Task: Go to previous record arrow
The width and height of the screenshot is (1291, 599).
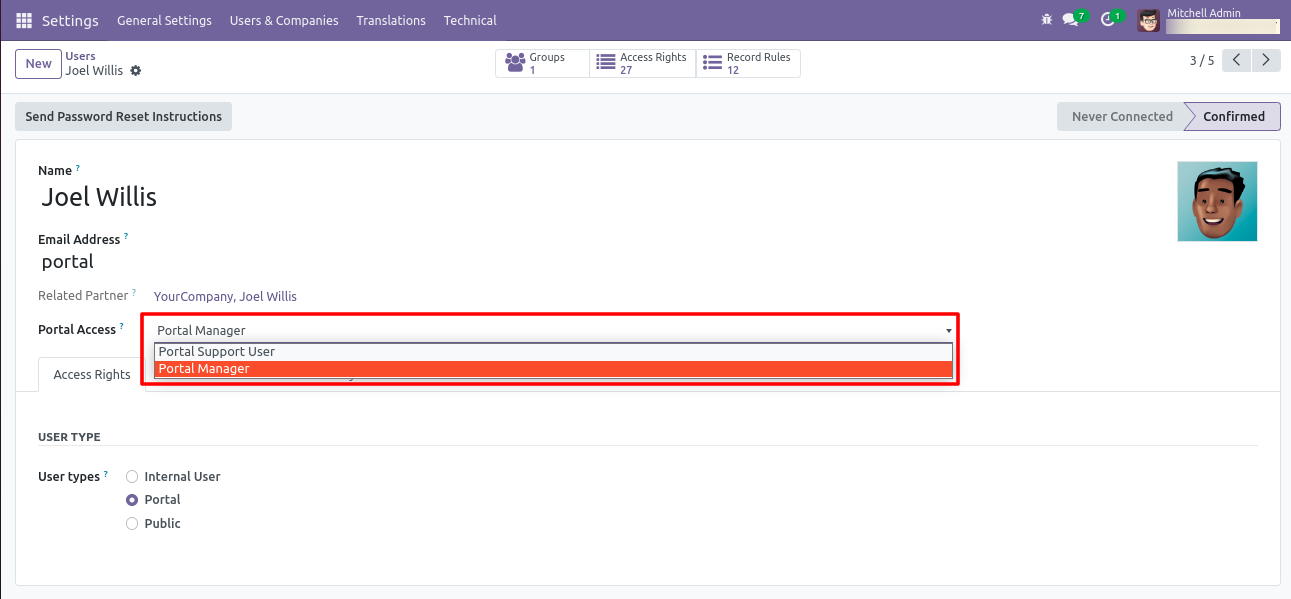Action: [x=1237, y=60]
